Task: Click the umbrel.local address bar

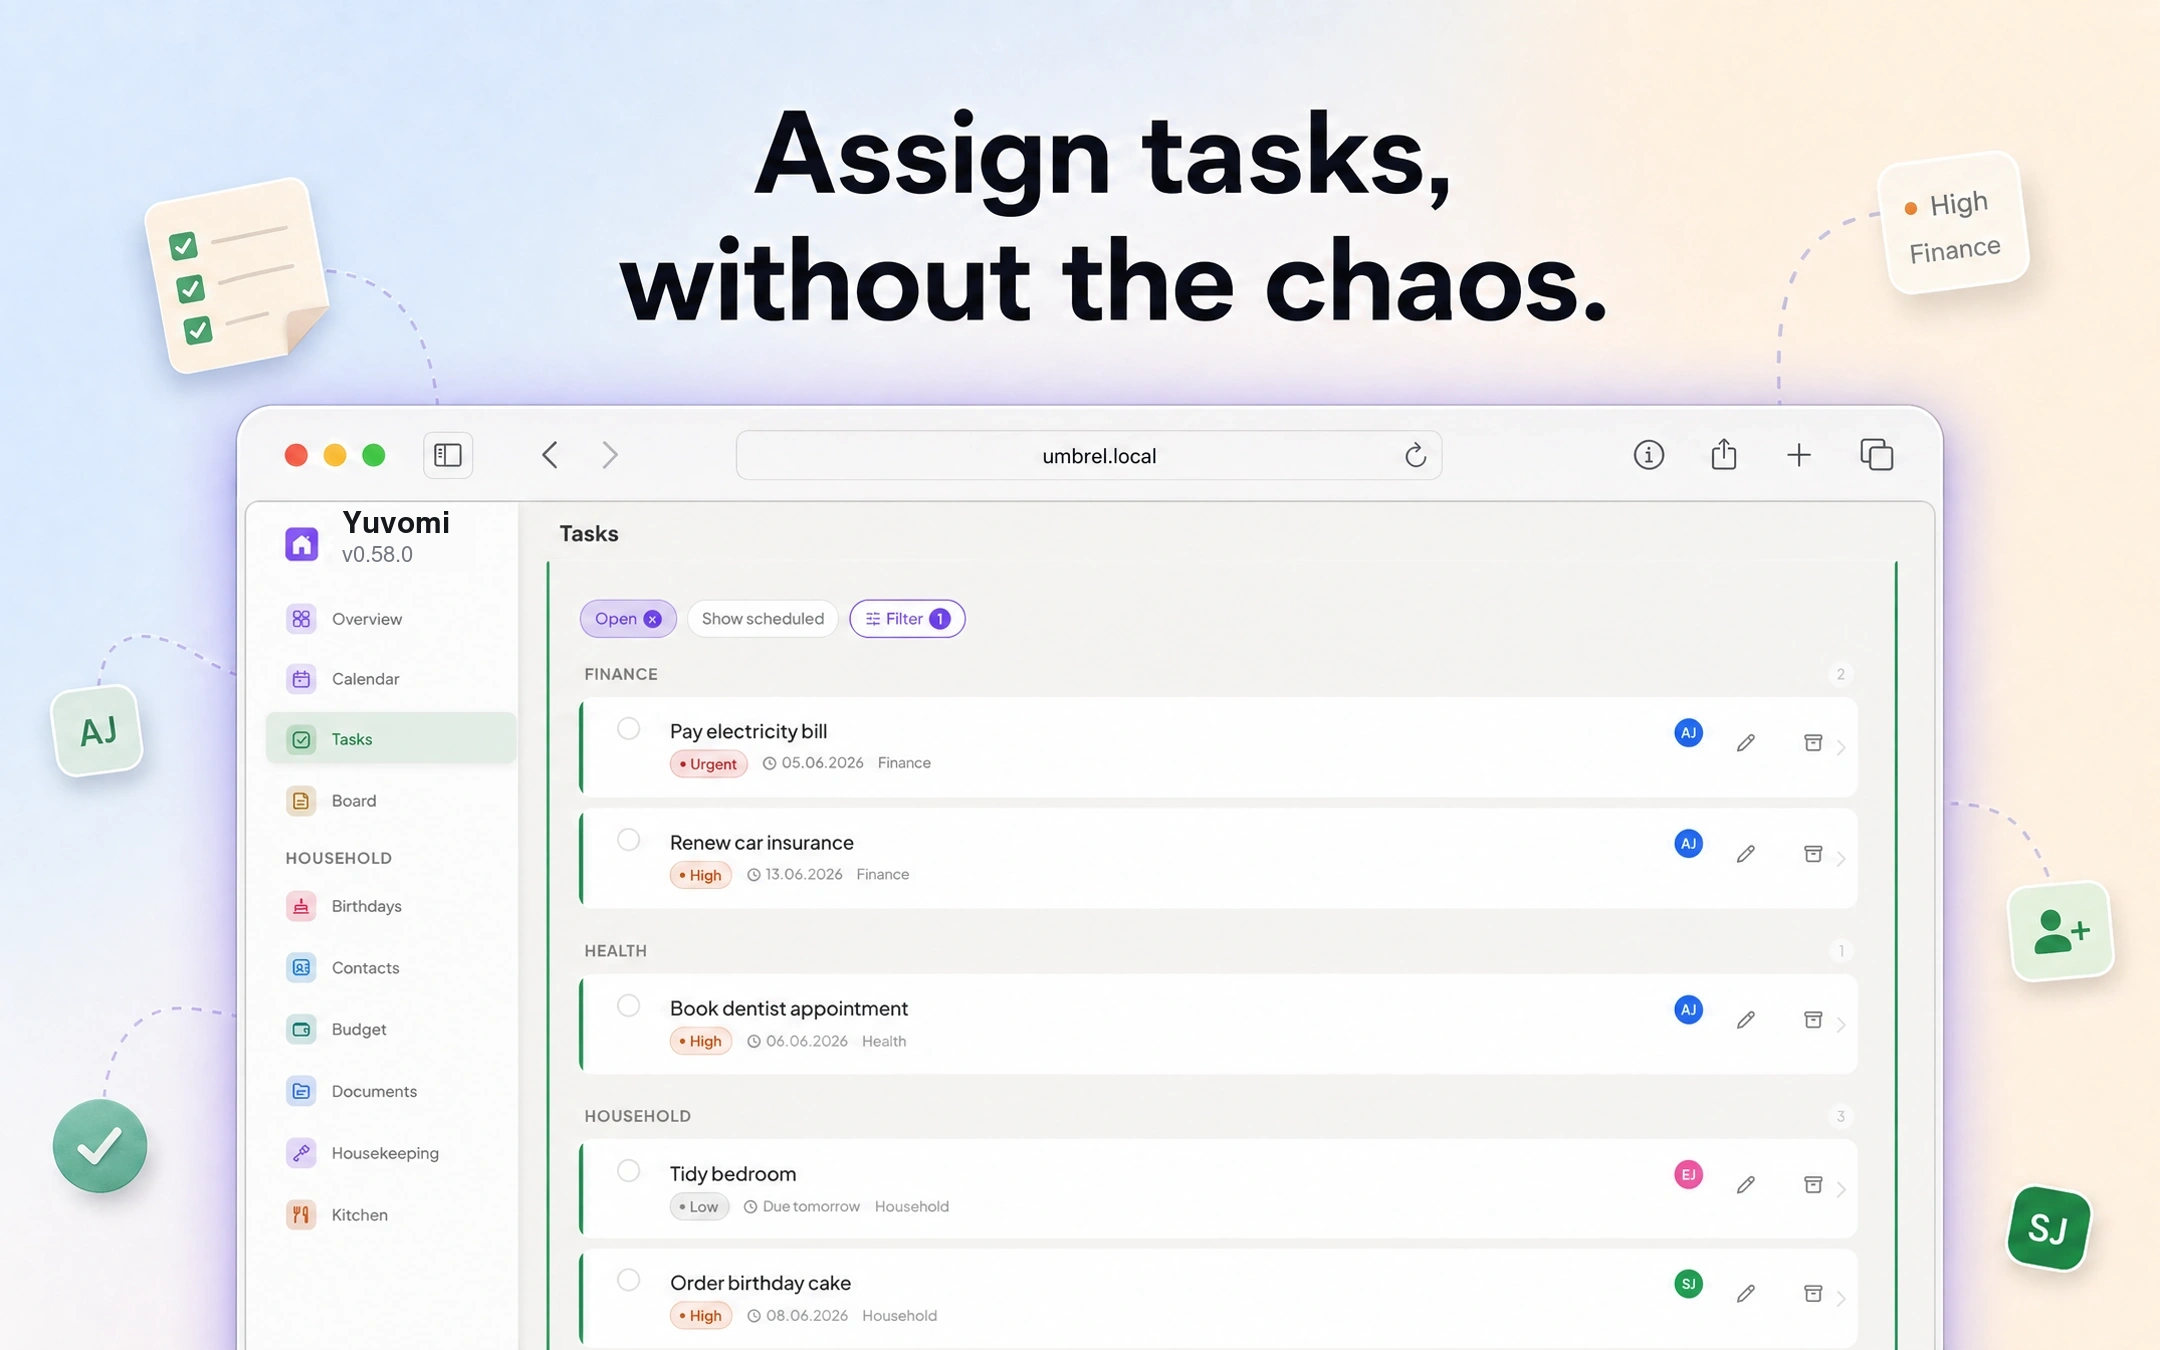Action: click(1088, 456)
